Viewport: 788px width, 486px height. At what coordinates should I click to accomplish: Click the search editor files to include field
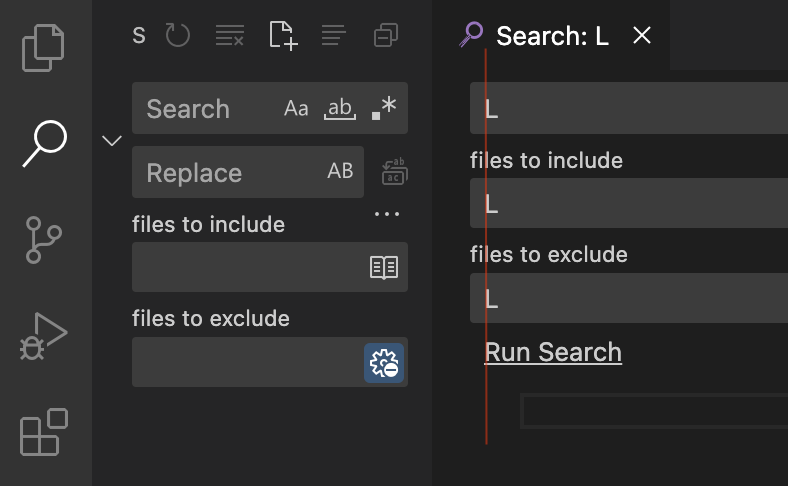[629, 203]
